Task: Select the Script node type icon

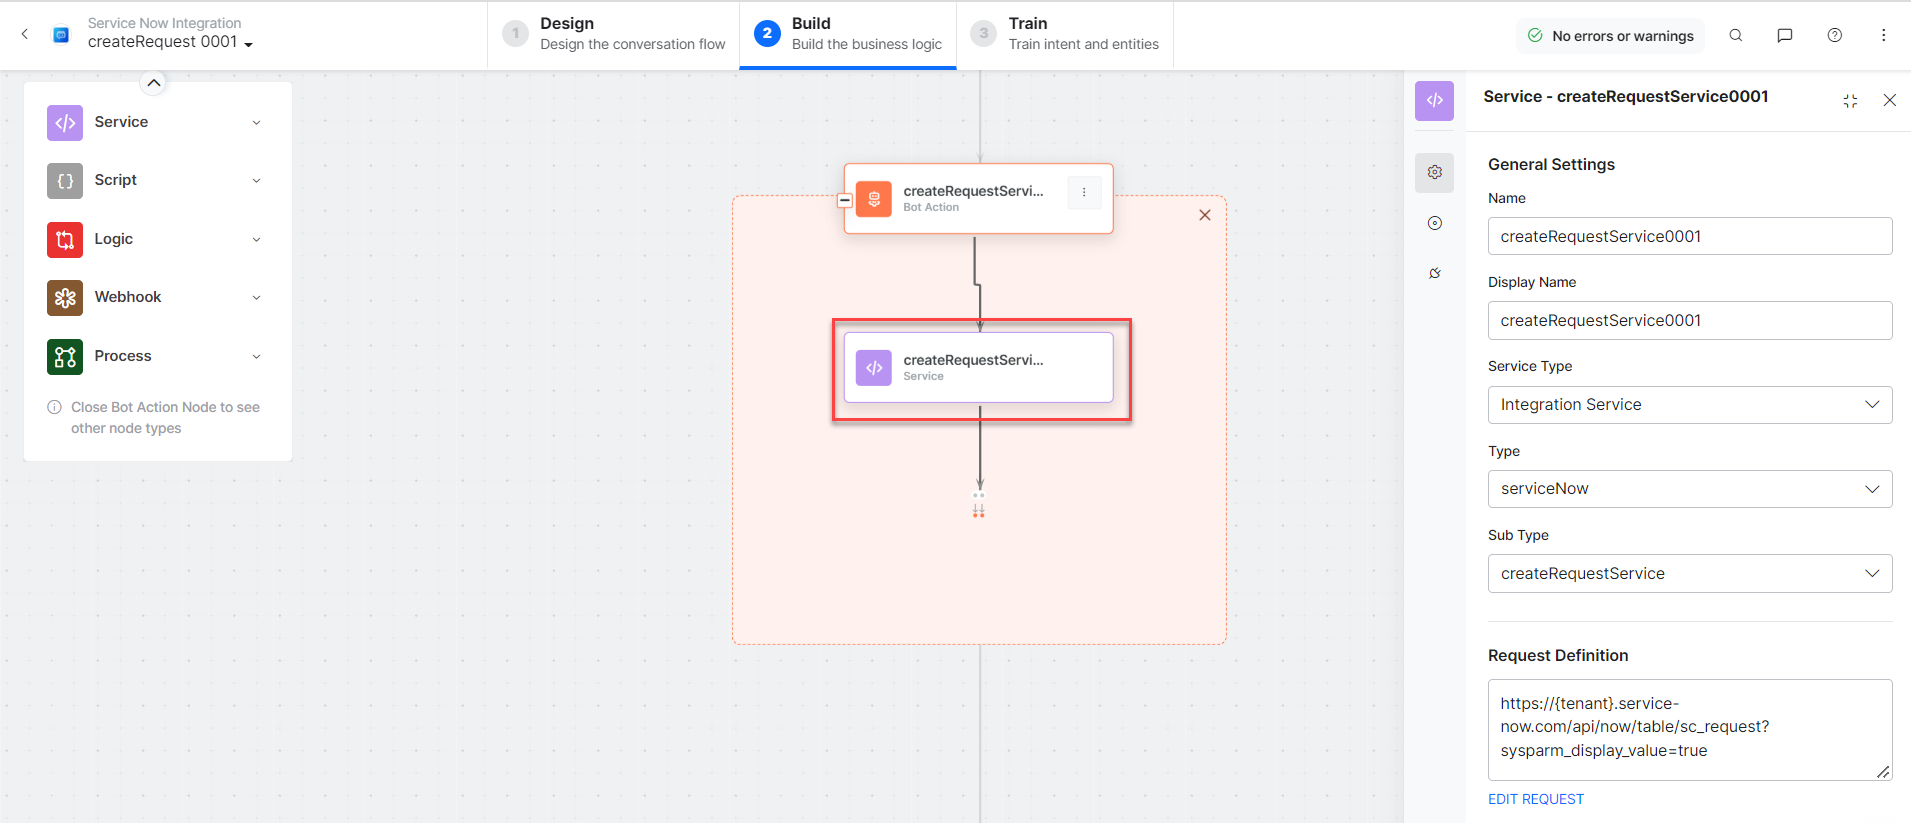Action: (x=65, y=181)
